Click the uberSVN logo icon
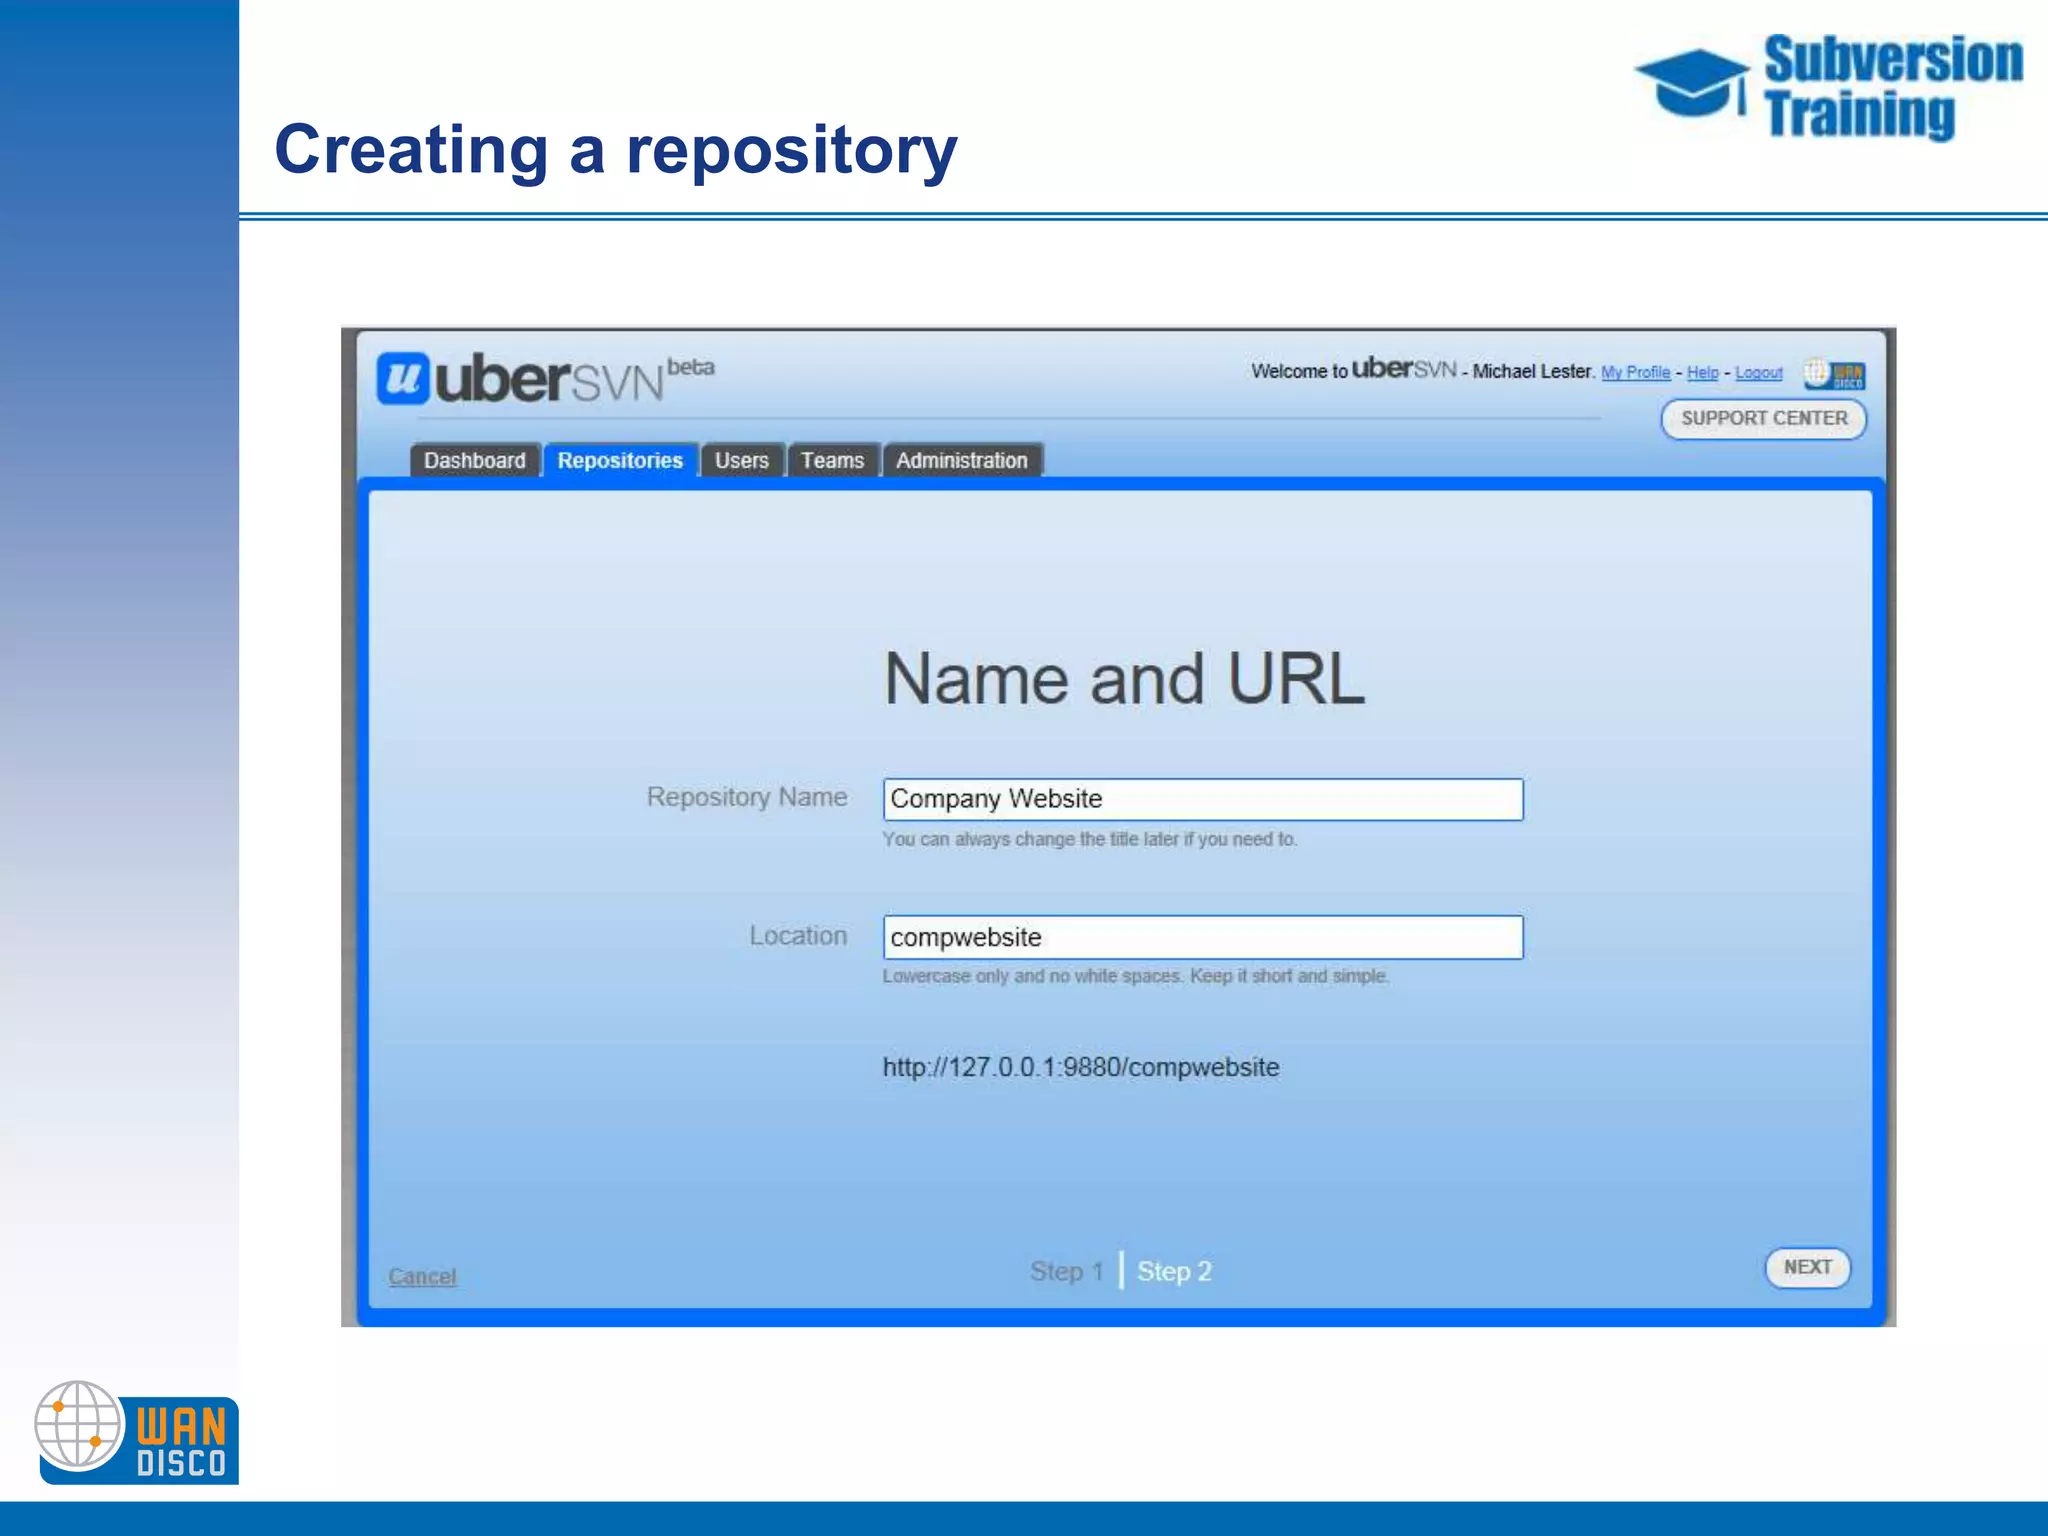2048x1536 pixels. click(x=403, y=379)
